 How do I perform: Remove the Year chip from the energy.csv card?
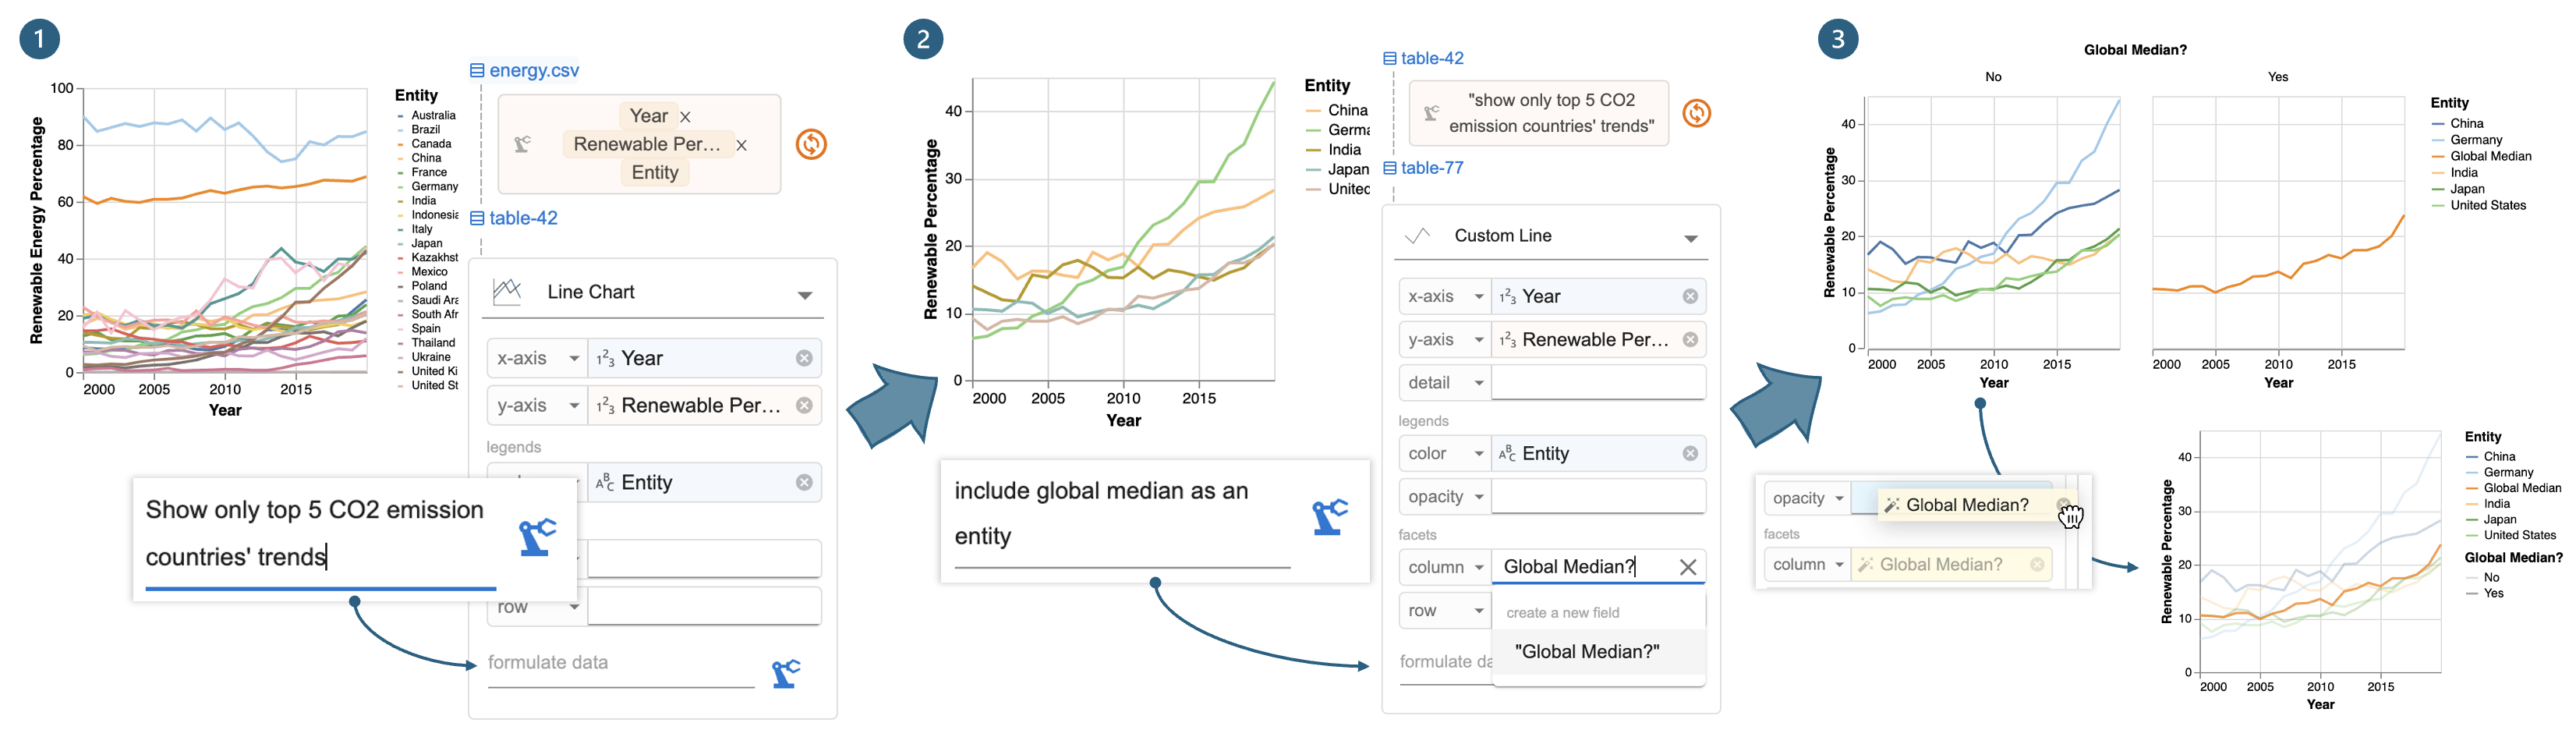coord(685,117)
